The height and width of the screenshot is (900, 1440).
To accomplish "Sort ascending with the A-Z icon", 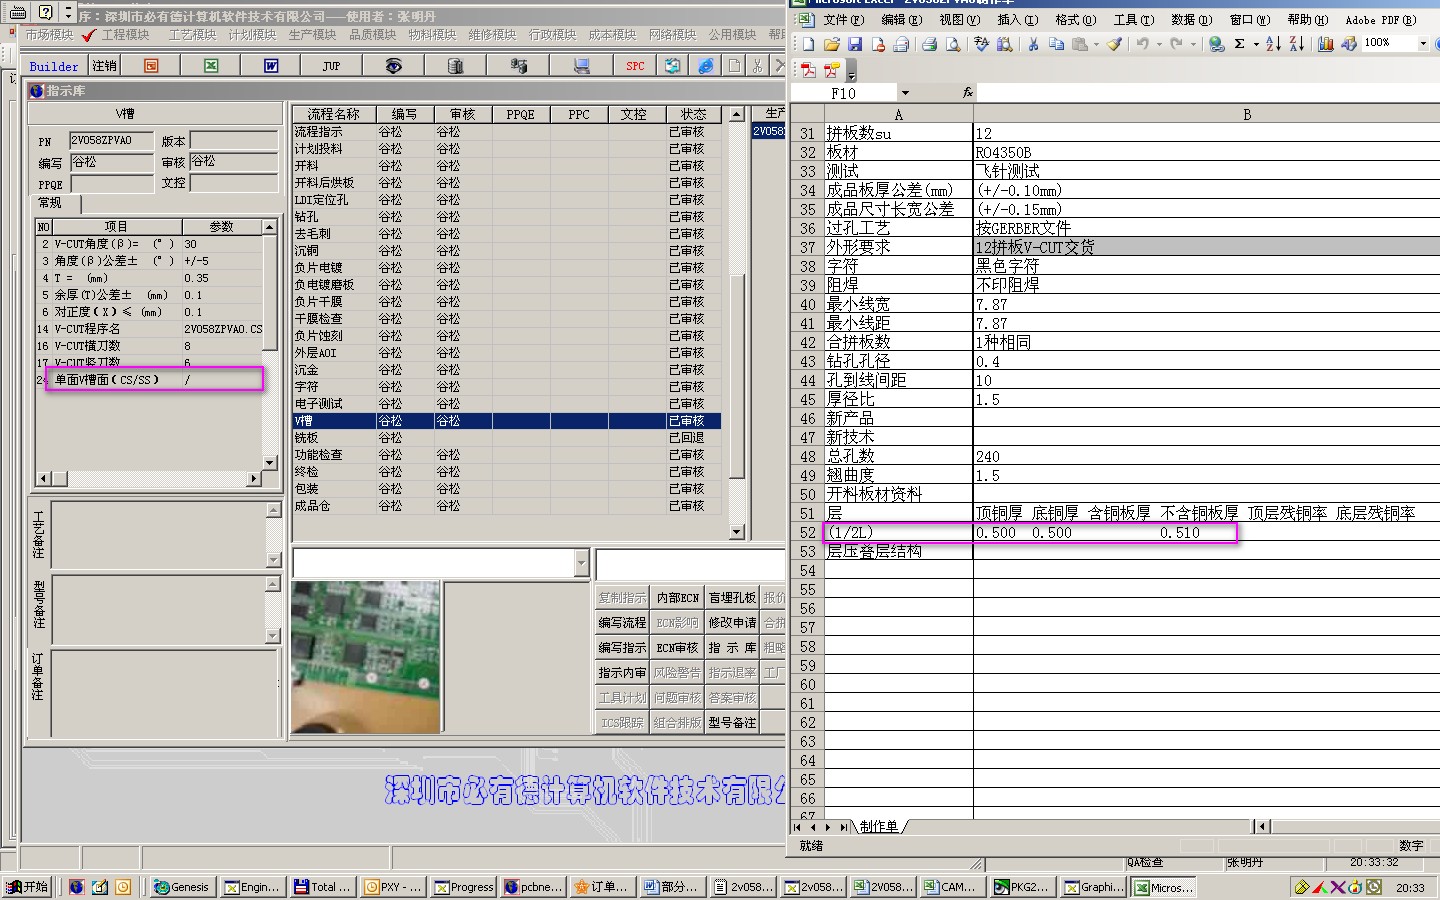I will 1273,44.
